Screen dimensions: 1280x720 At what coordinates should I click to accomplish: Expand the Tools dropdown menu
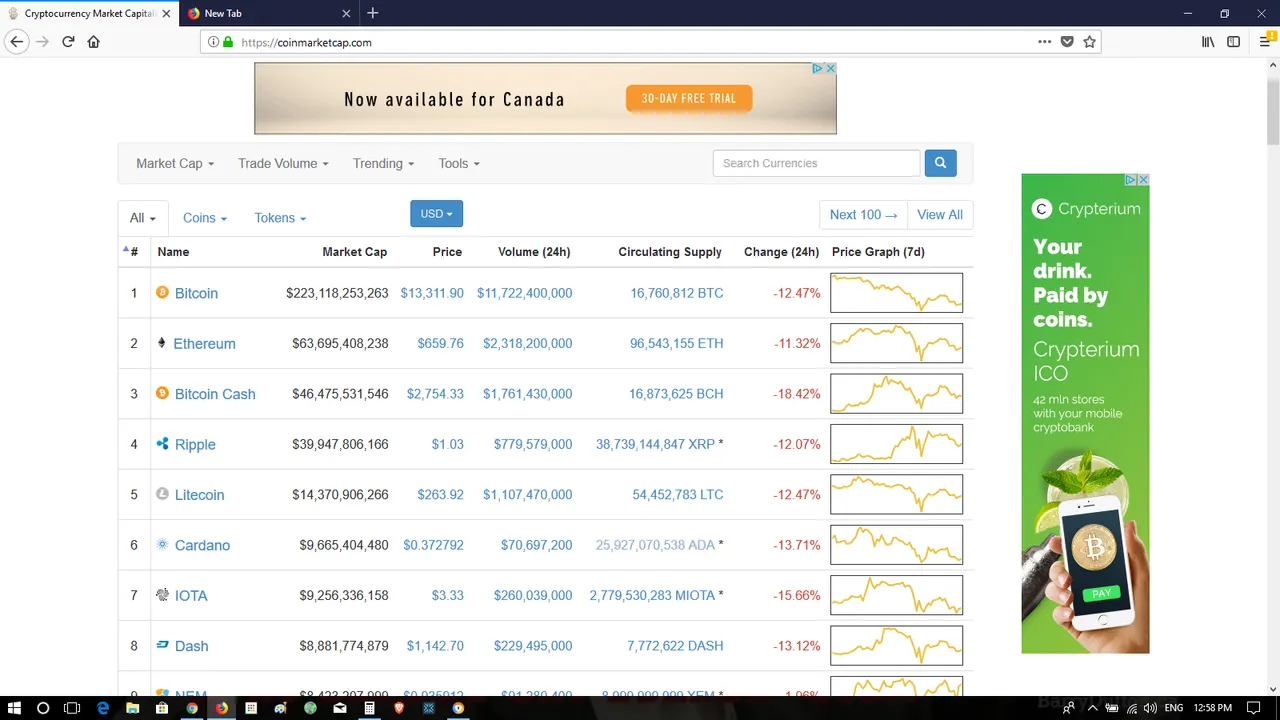pos(459,163)
